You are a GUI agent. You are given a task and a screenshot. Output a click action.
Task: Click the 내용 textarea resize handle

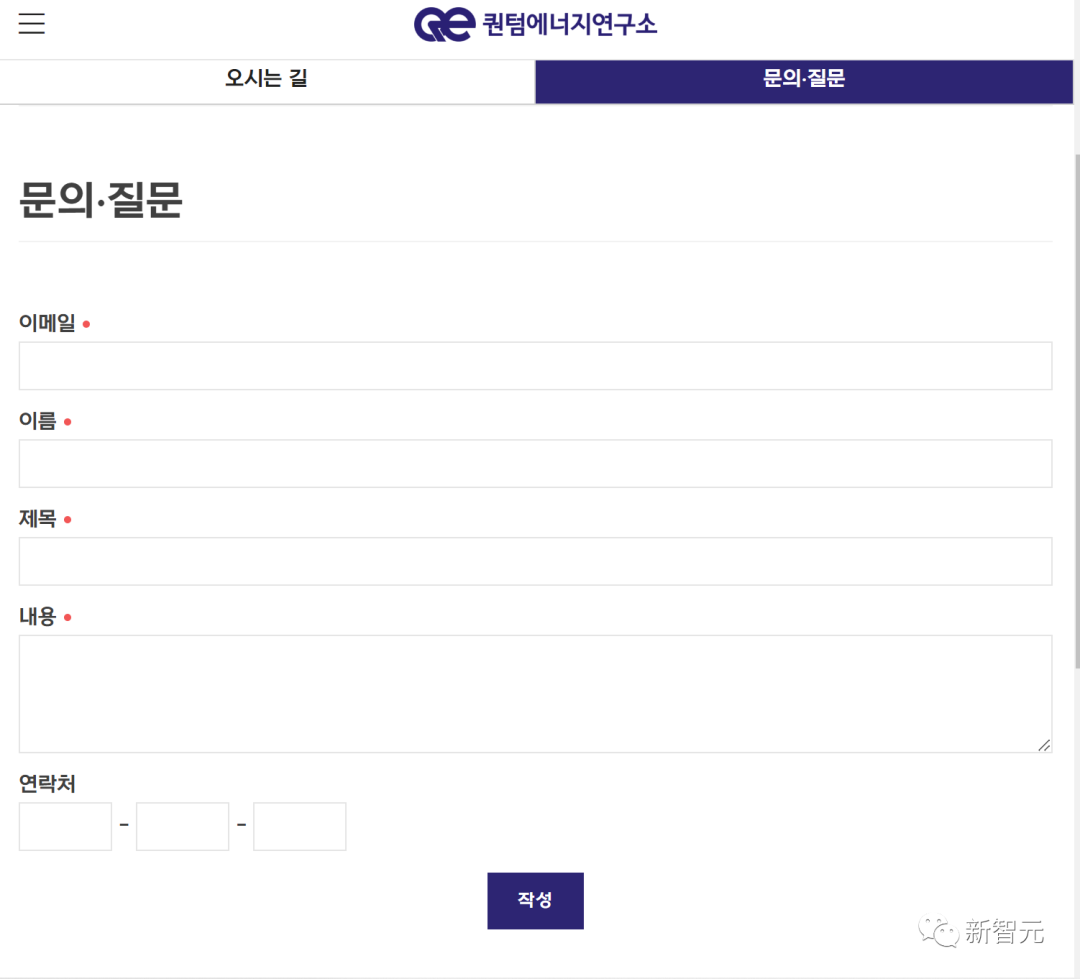(1044, 745)
